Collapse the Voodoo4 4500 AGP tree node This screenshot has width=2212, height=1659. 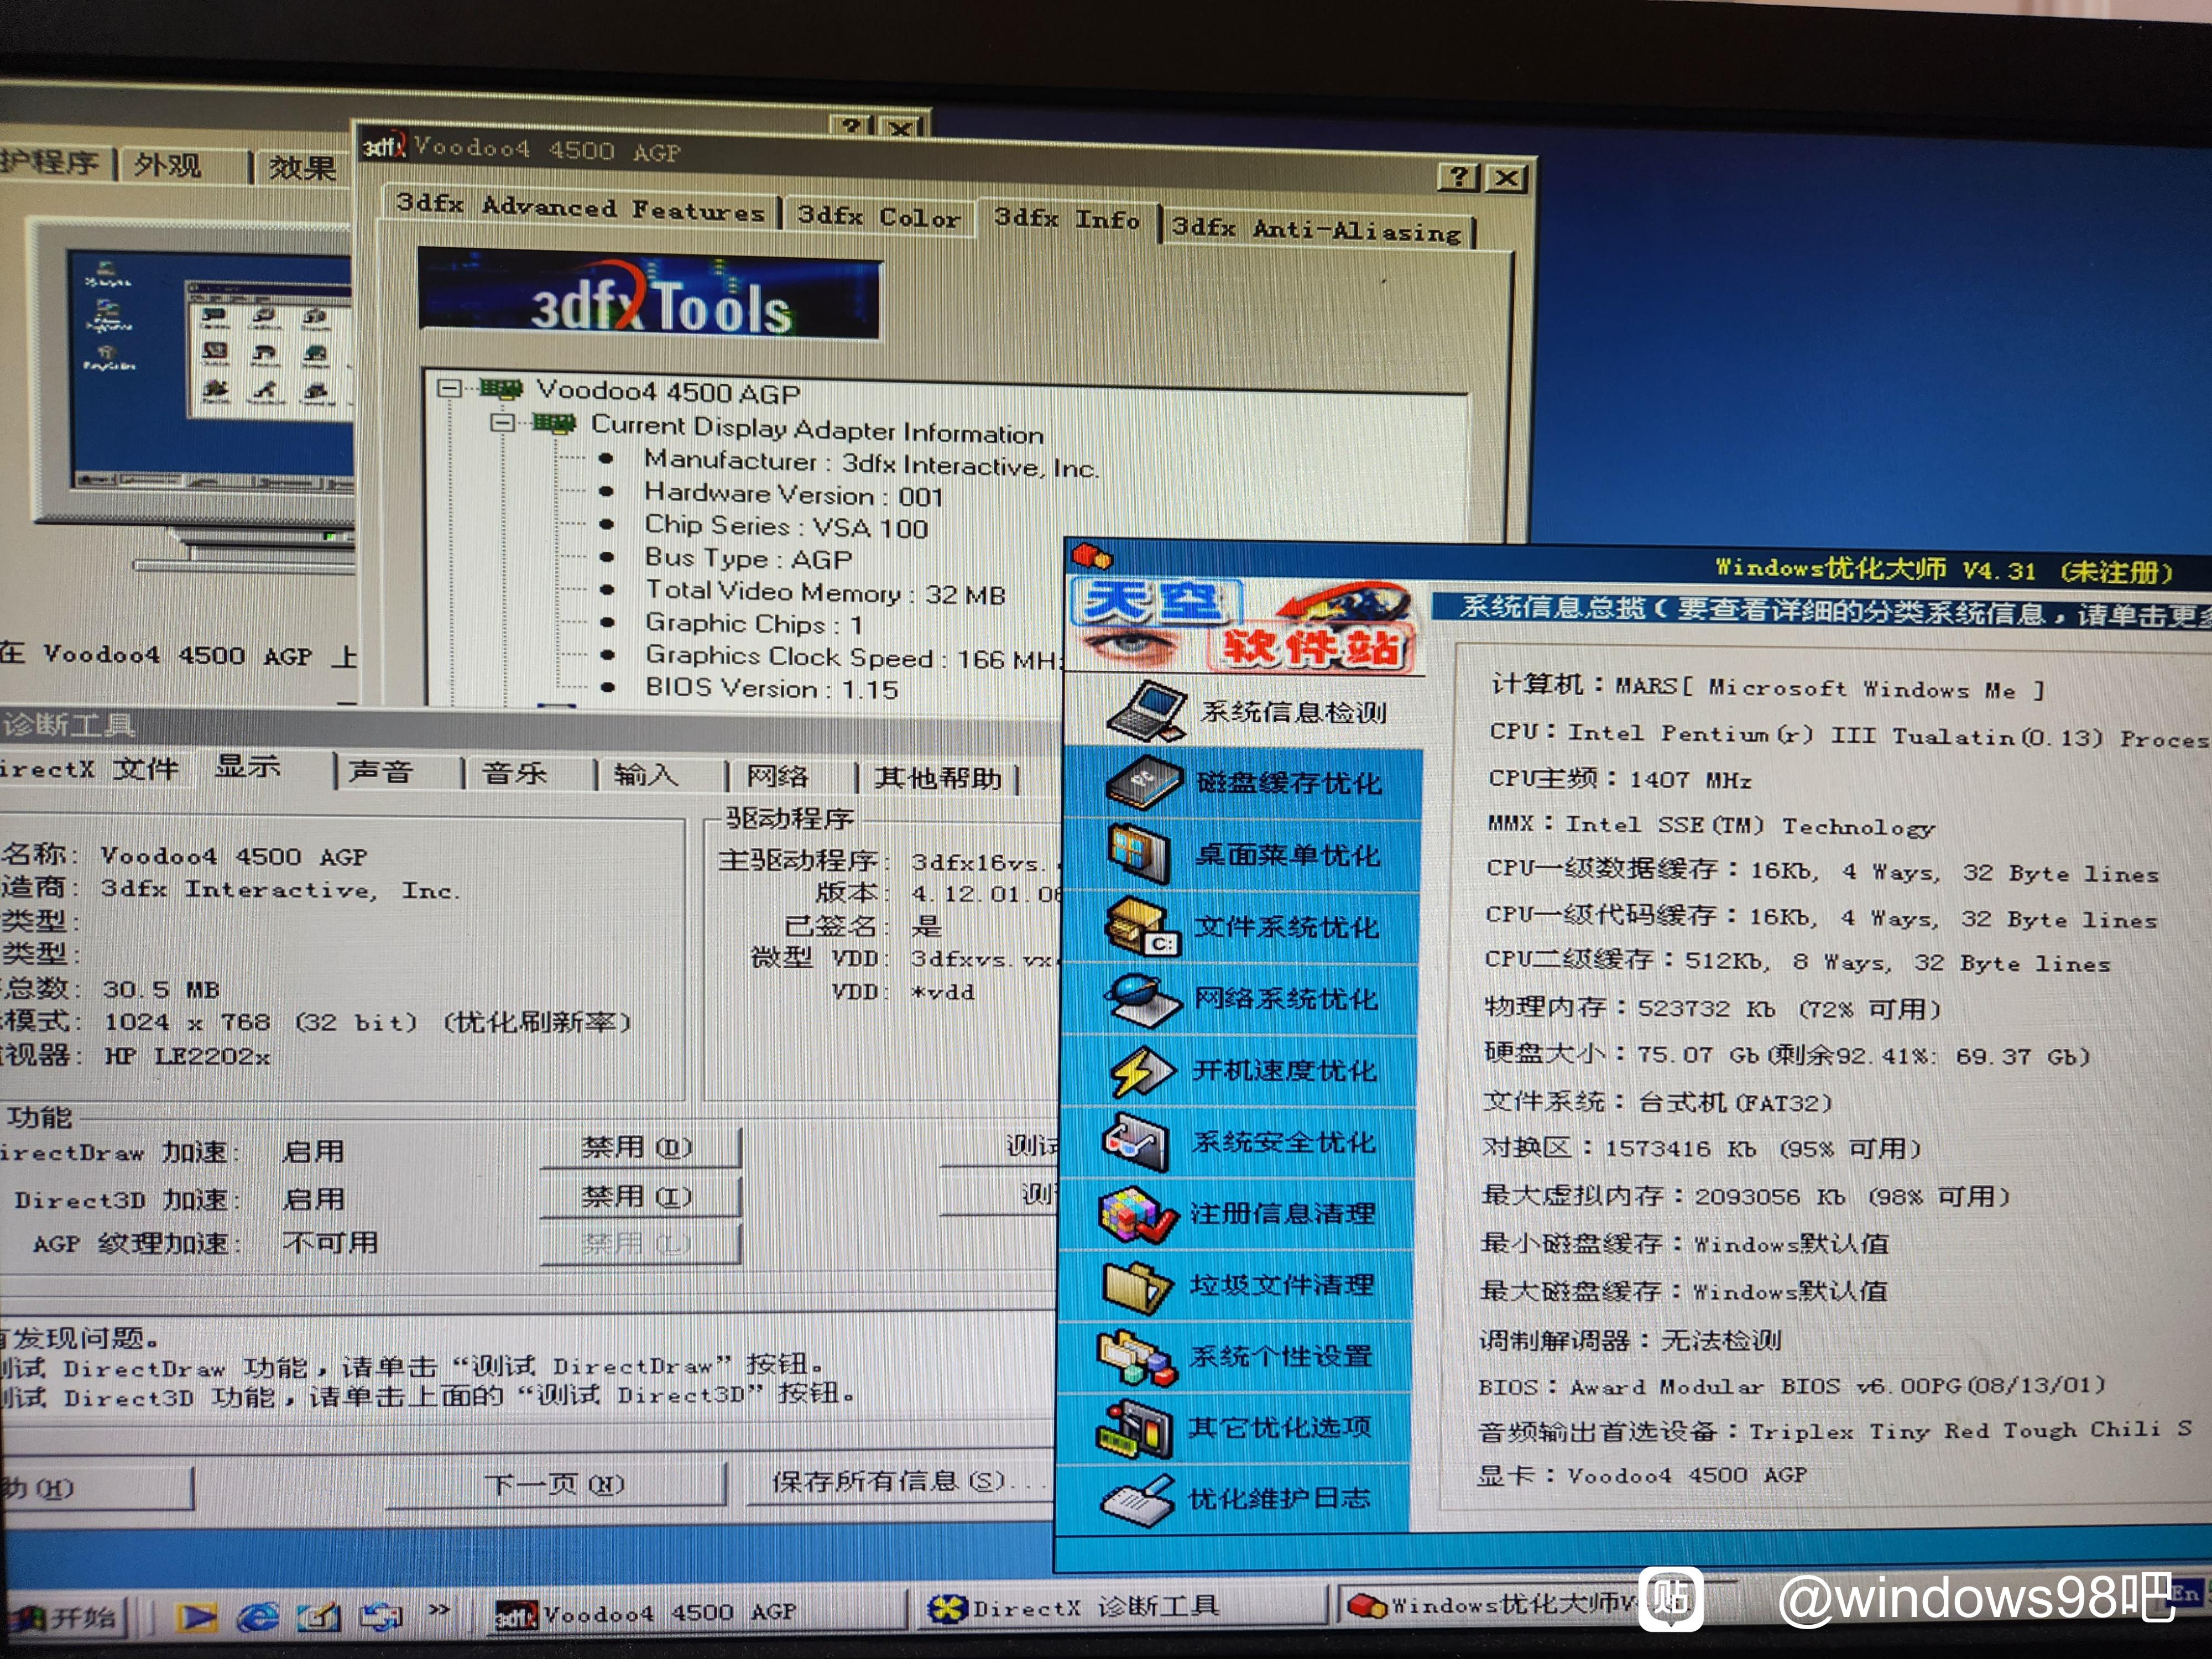coord(449,387)
